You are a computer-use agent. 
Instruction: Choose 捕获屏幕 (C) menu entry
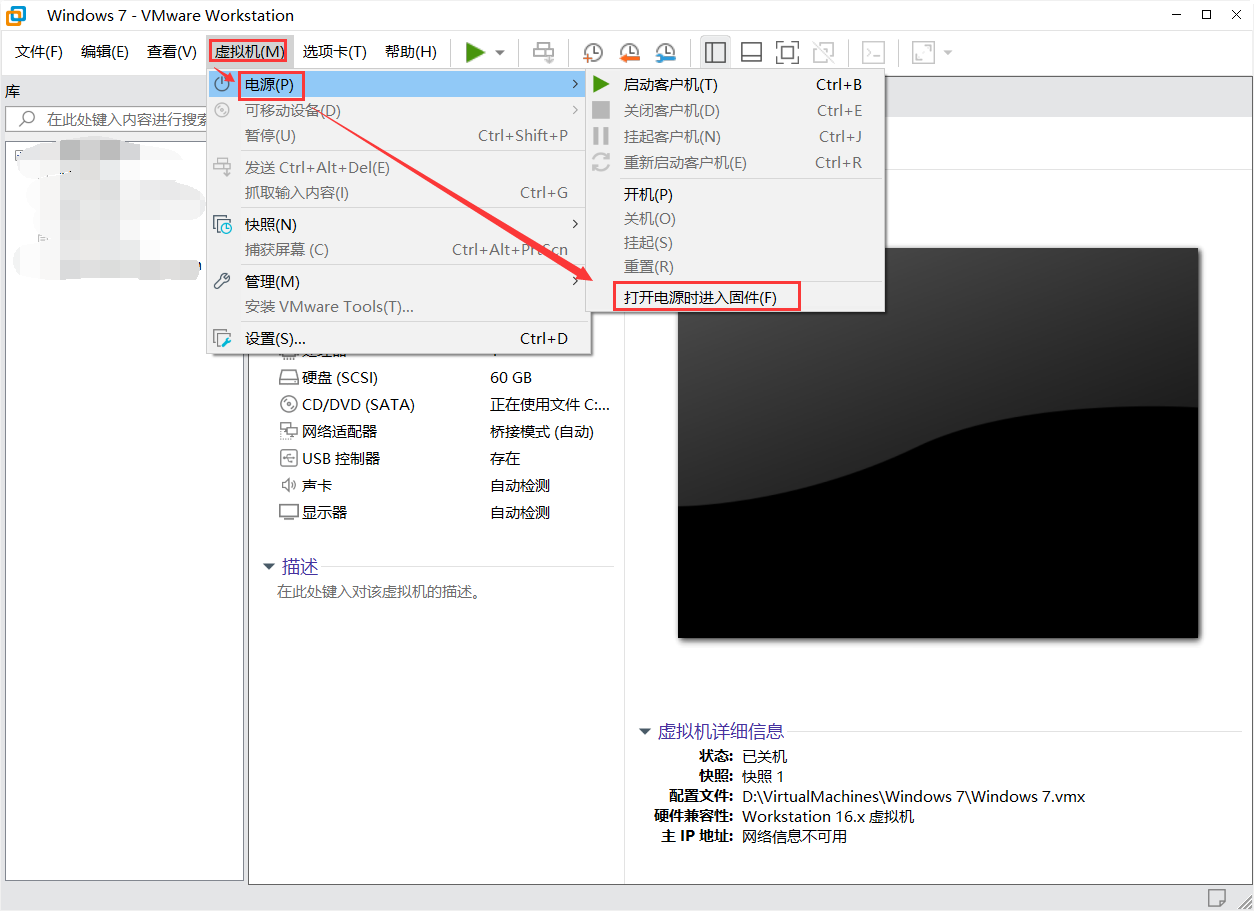[x=398, y=250]
